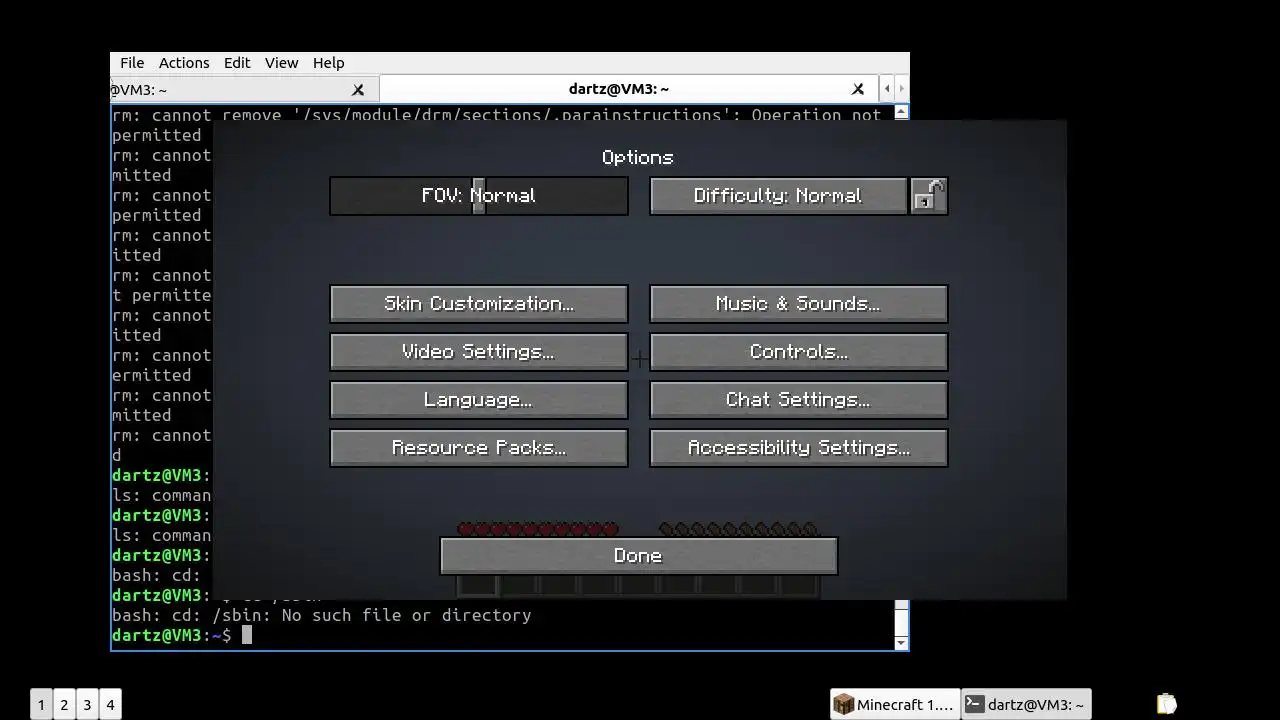Open the terminal File menu
Image resolution: width=1280 pixels, height=720 pixels.
coord(132,63)
